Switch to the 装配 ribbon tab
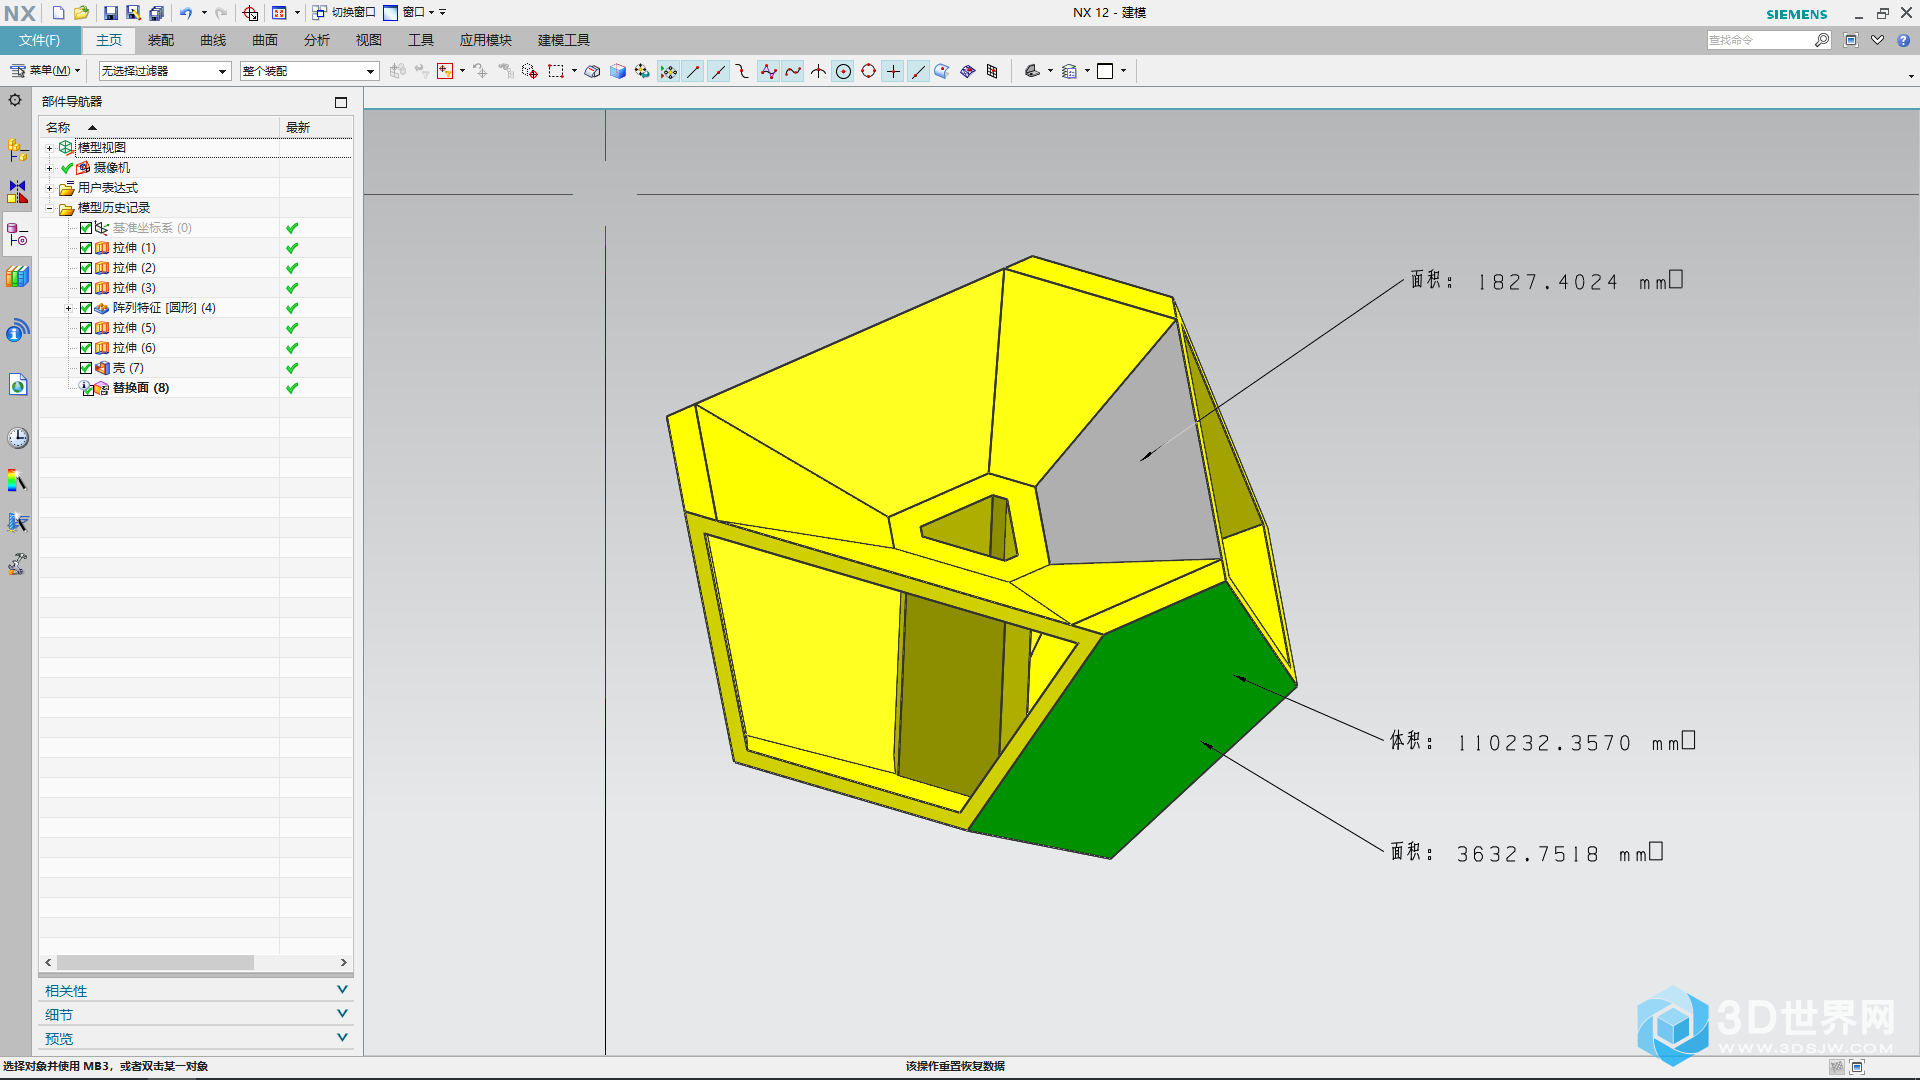1920x1080 pixels. (161, 40)
